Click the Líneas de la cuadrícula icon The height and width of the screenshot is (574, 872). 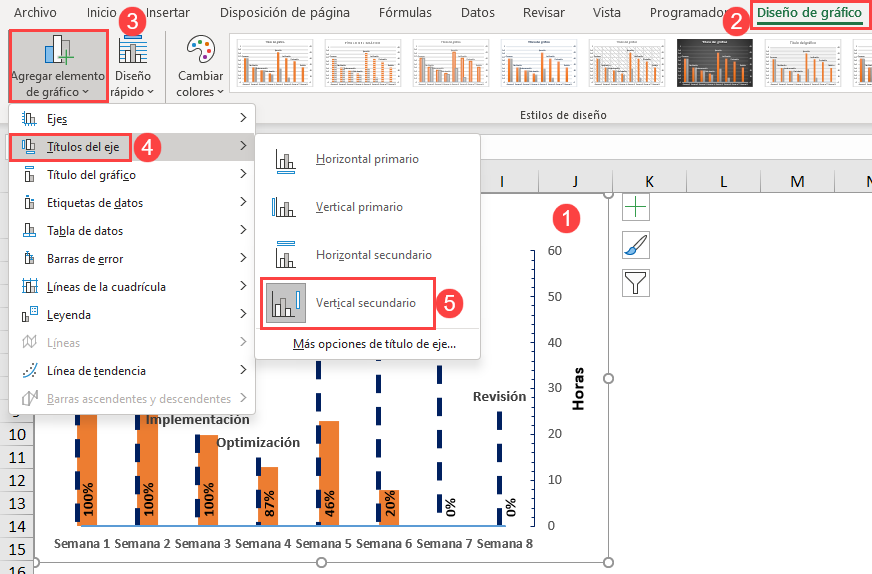click(x=29, y=286)
